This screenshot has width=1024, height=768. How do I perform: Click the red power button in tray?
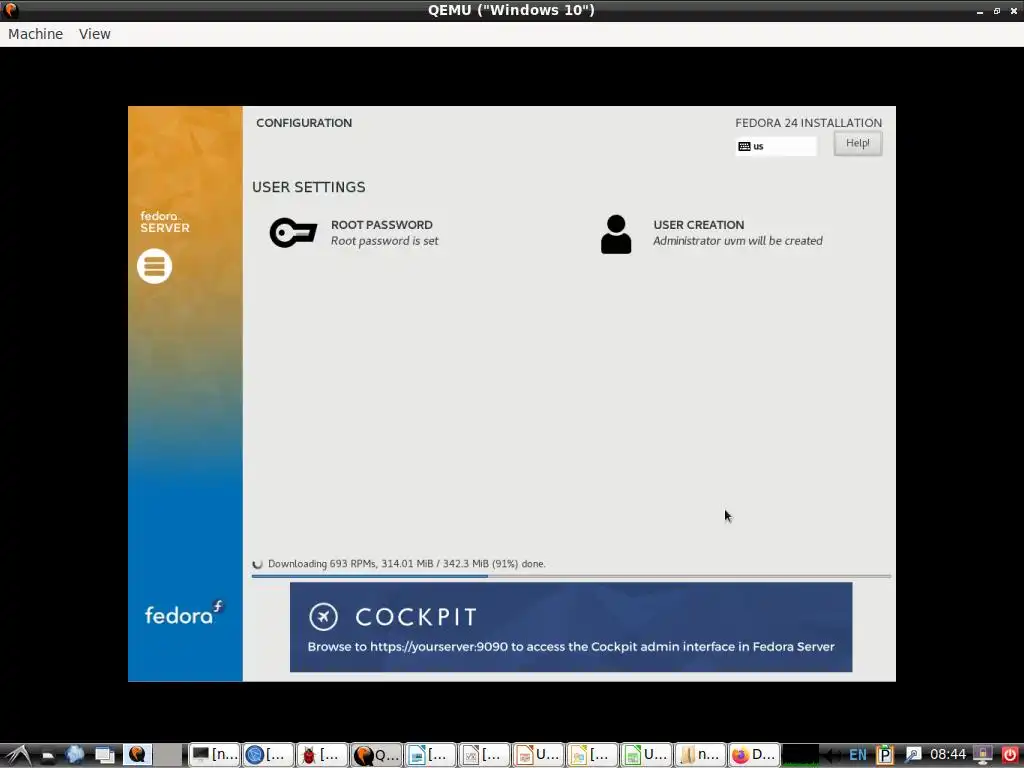coord(1010,755)
